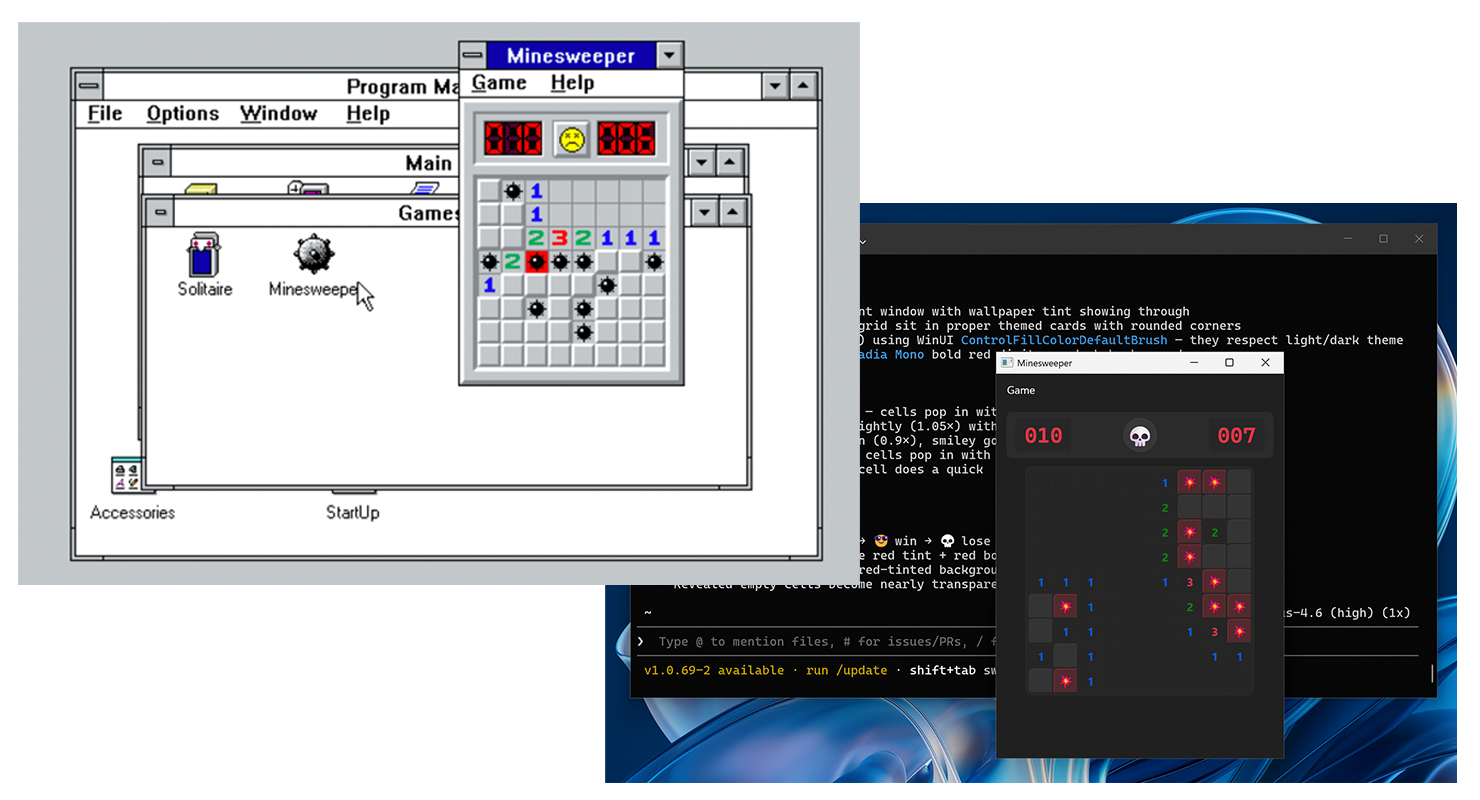Image resolution: width=1480 pixels, height=800 pixels.
Task: Click the red 3 cell in classic Minesweeper
Action: (560, 238)
